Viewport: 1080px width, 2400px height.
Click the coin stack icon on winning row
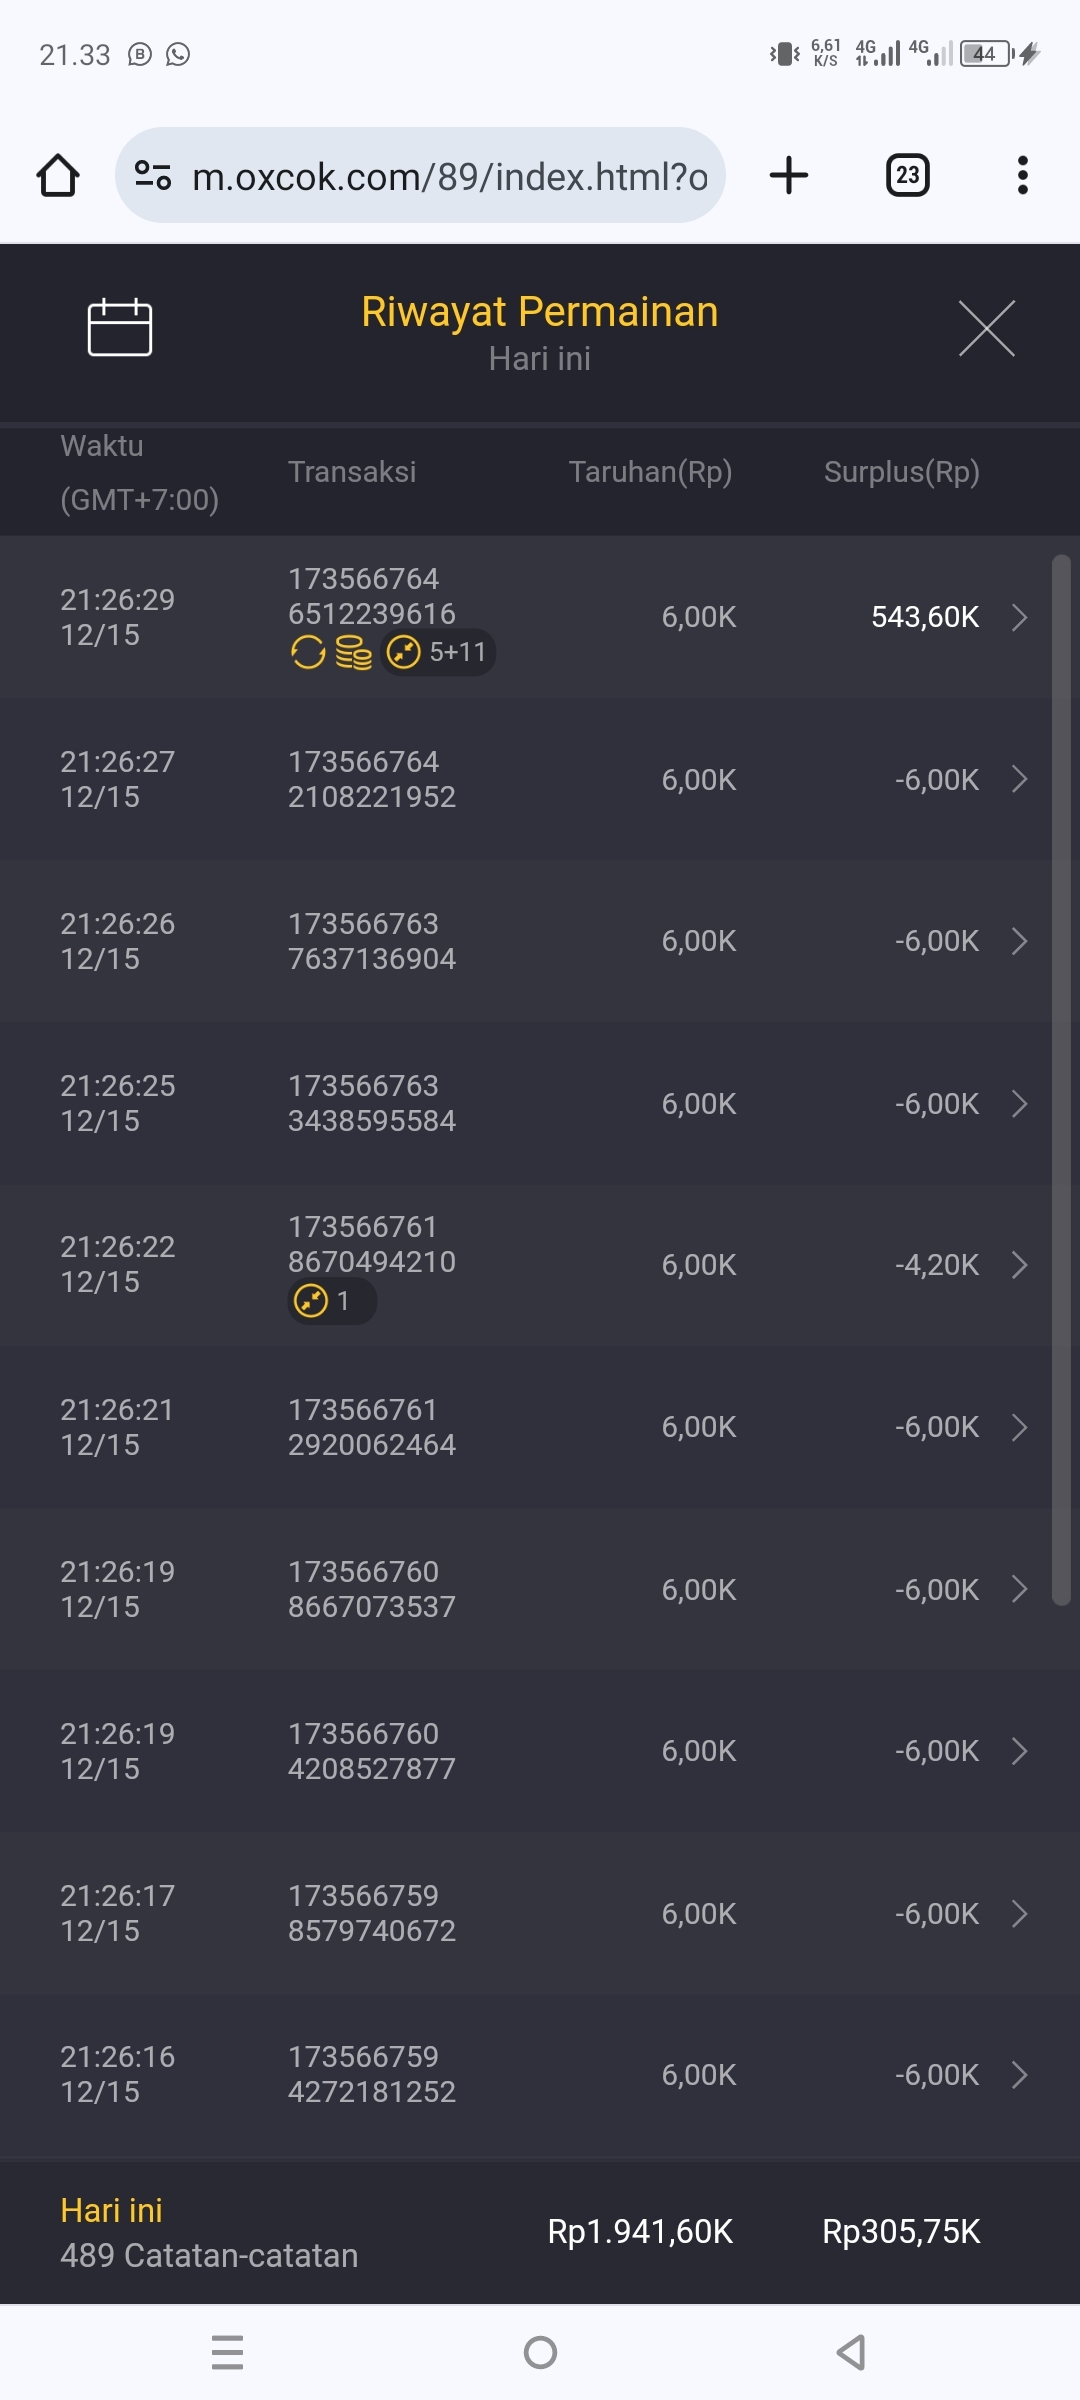353,653
